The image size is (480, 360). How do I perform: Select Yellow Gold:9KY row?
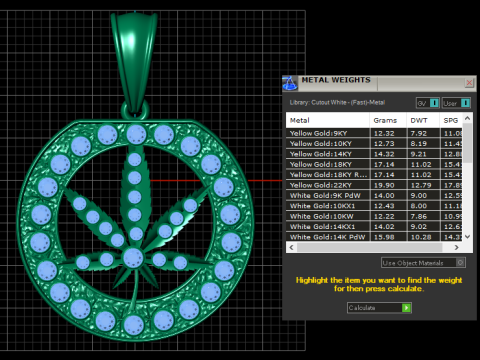point(374,133)
